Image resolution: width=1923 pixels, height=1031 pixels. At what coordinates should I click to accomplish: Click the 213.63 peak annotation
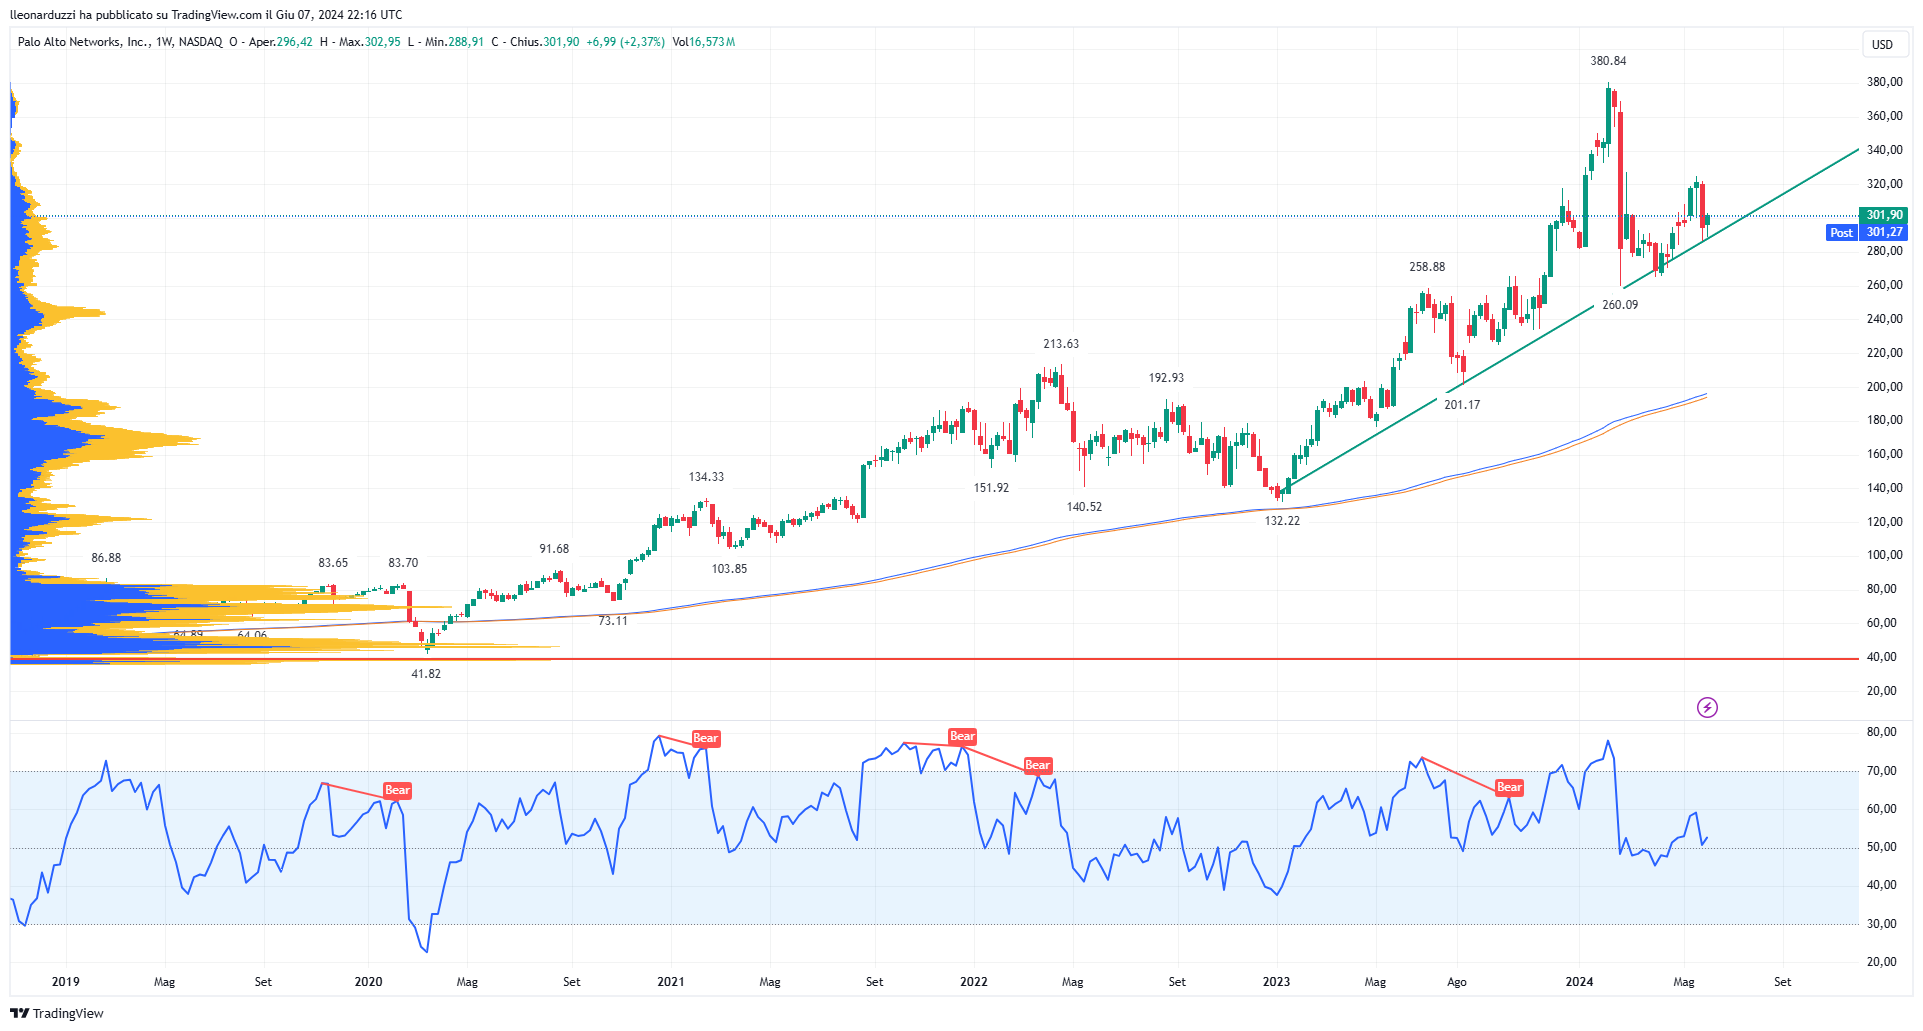click(1061, 344)
